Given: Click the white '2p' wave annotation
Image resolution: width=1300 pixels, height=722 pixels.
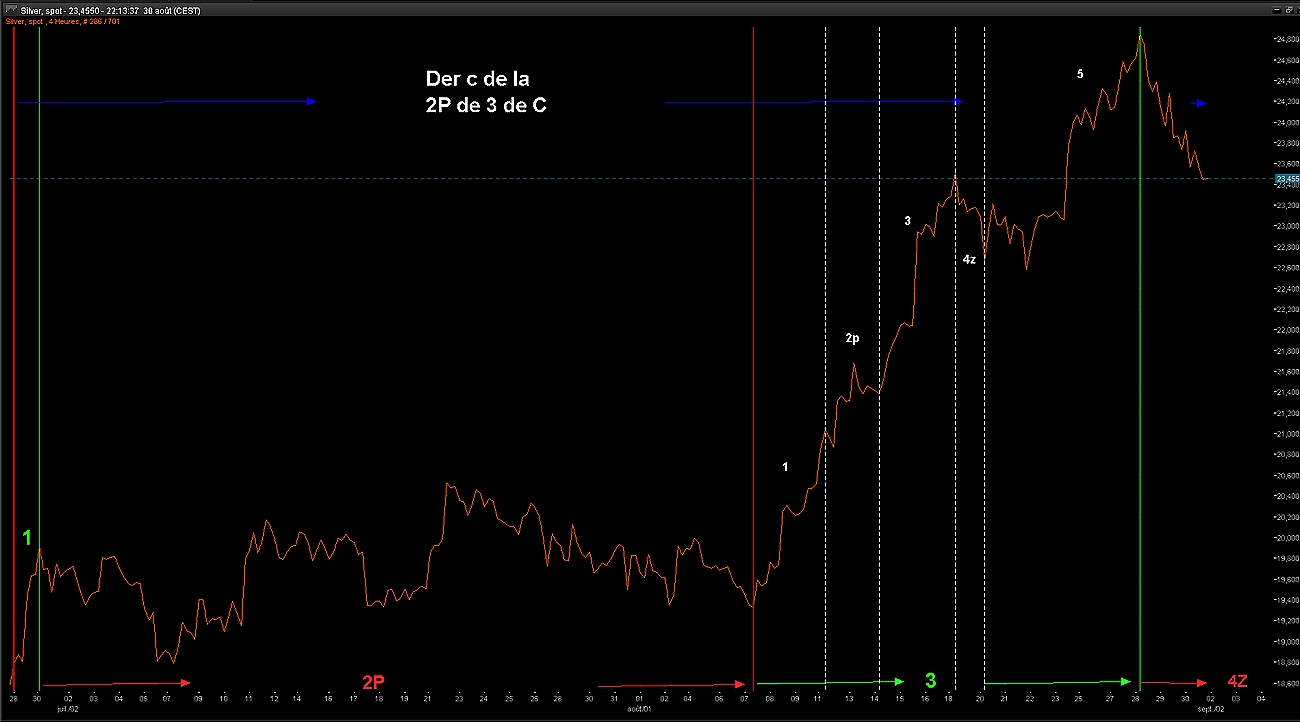Looking at the screenshot, I should [852, 339].
